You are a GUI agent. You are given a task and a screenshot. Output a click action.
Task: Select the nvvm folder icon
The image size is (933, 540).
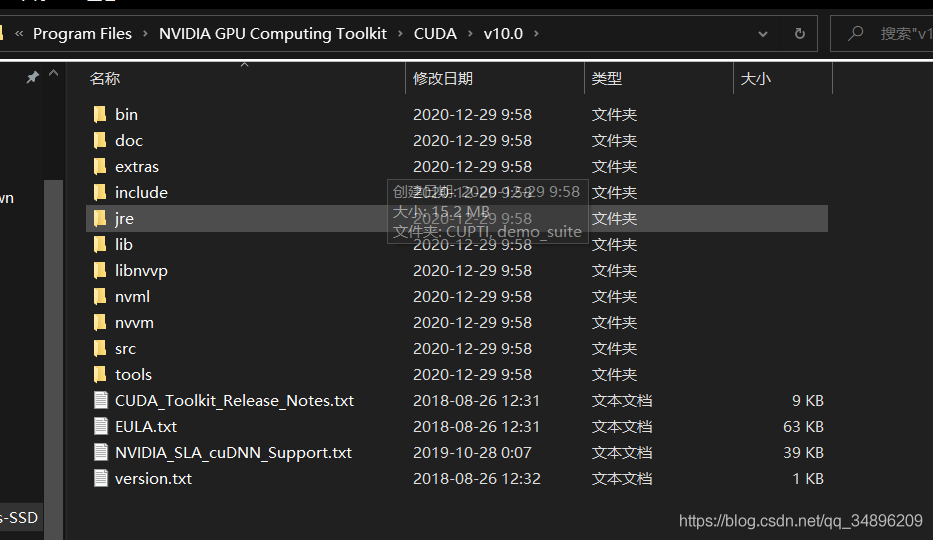point(101,322)
